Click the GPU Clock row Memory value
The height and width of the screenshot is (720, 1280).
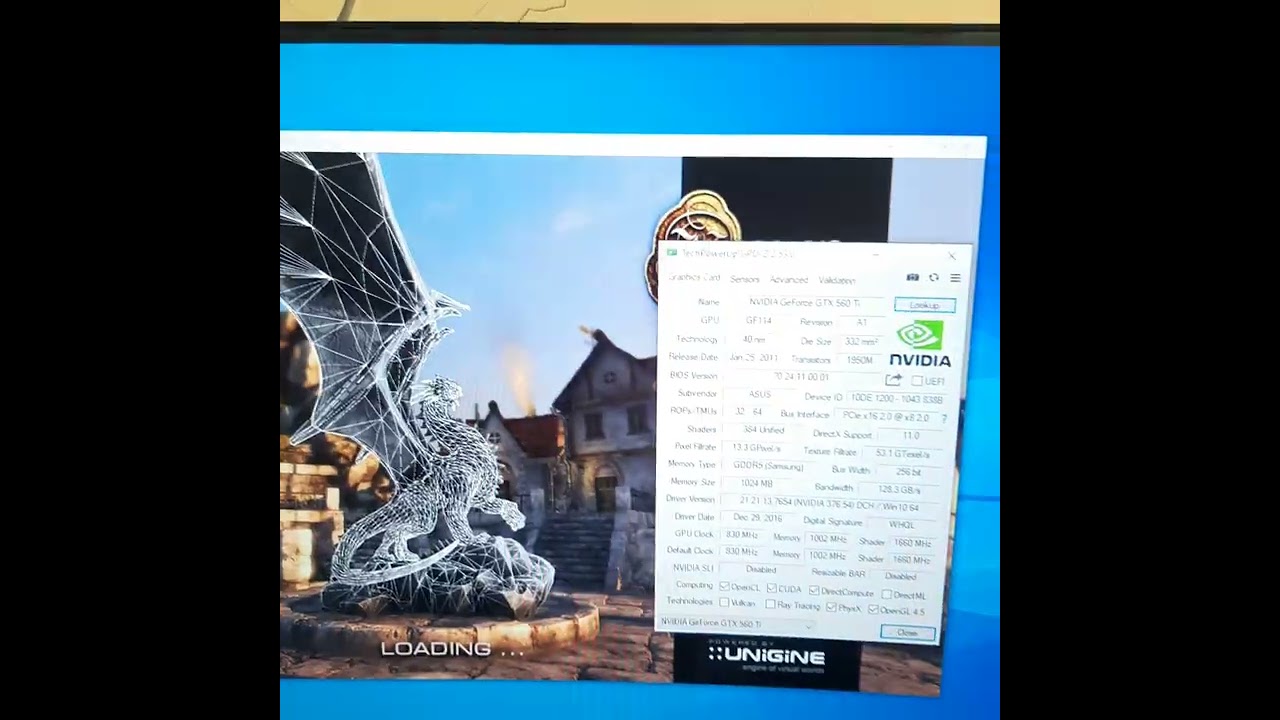tap(827, 539)
